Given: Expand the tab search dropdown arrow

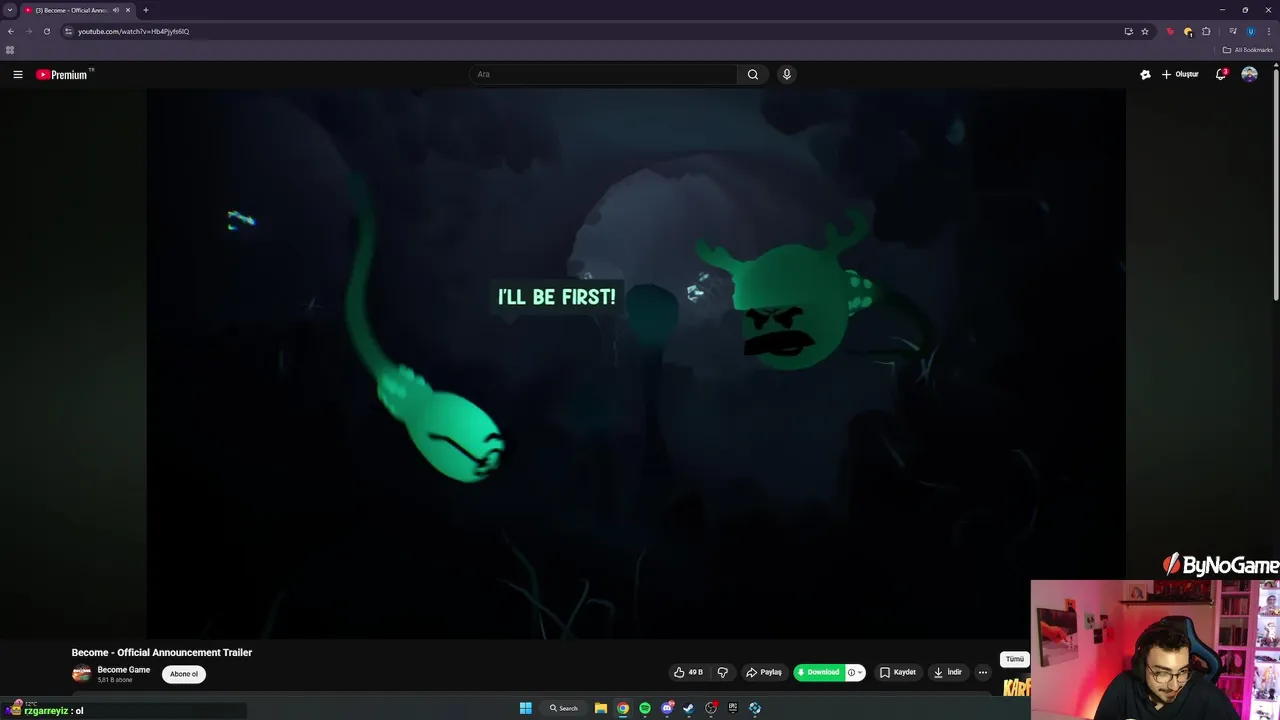Looking at the screenshot, I should click(10, 10).
